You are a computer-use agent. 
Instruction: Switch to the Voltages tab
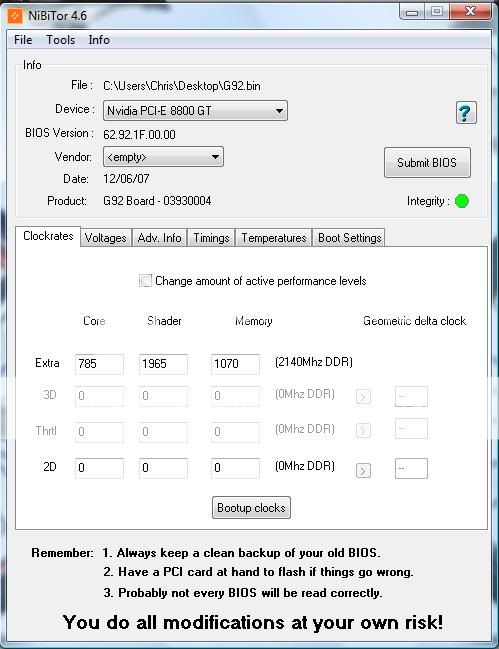coord(106,238)
